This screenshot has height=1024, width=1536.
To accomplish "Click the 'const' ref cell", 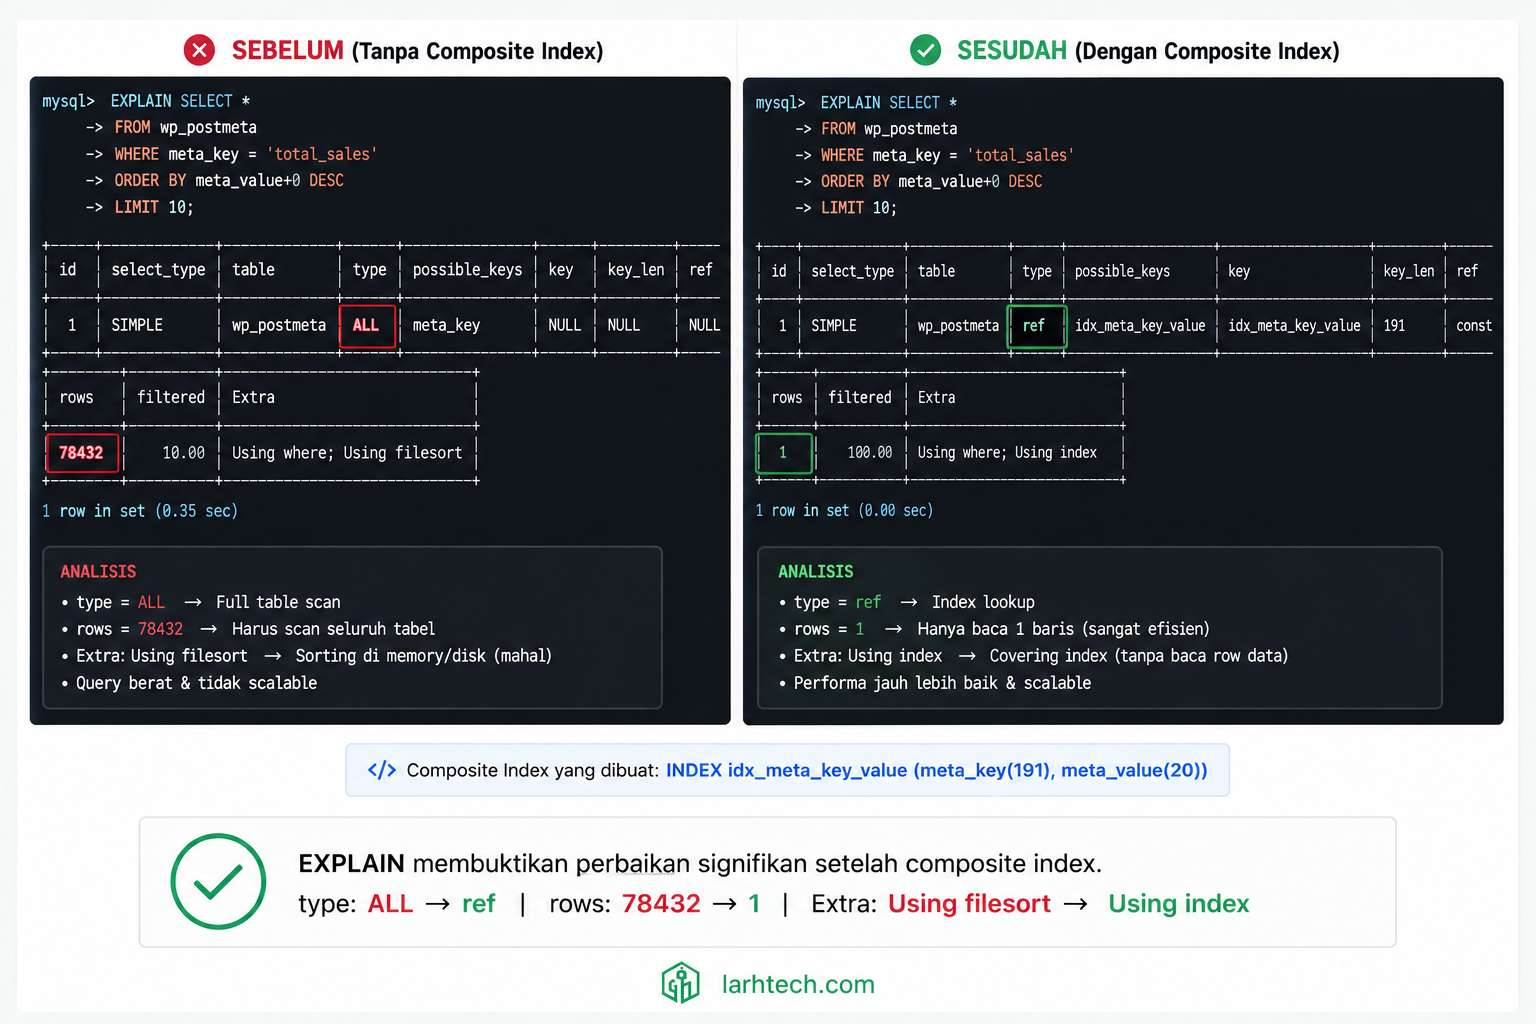I will 1474,326.
